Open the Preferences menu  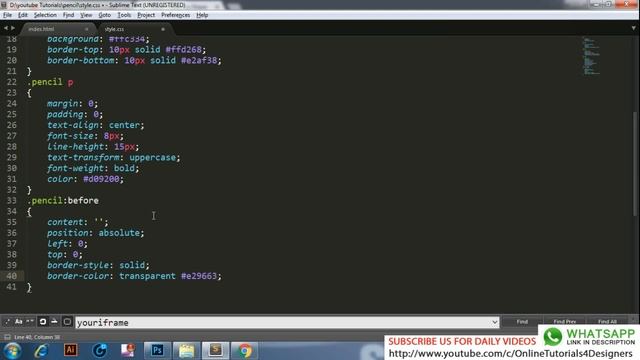(x=176, y=15)
